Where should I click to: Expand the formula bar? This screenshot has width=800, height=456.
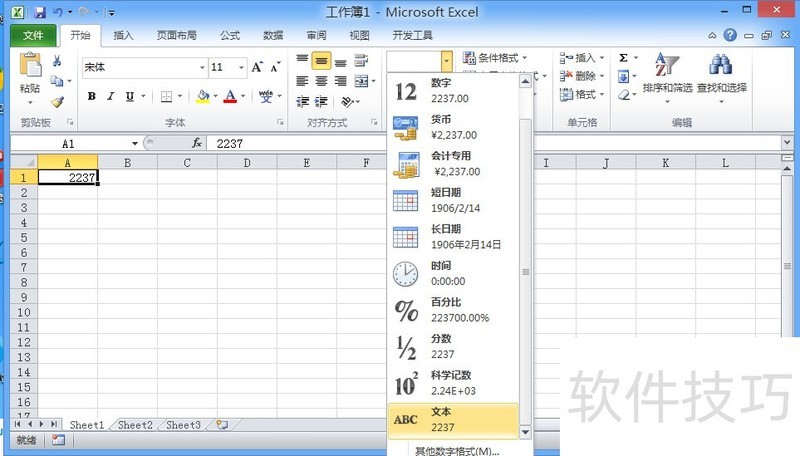tap(786, 143)
